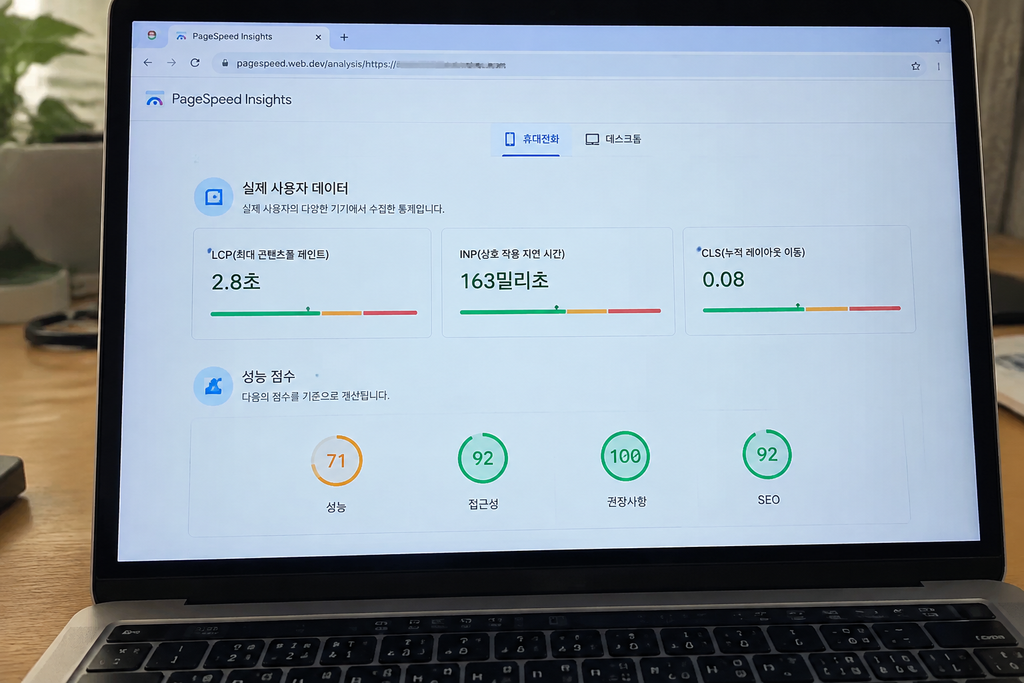Switch to the 데스크톱 tab
Viewport: 1024px width, 683px height.
pyautogui.click(x=613, y=139)
